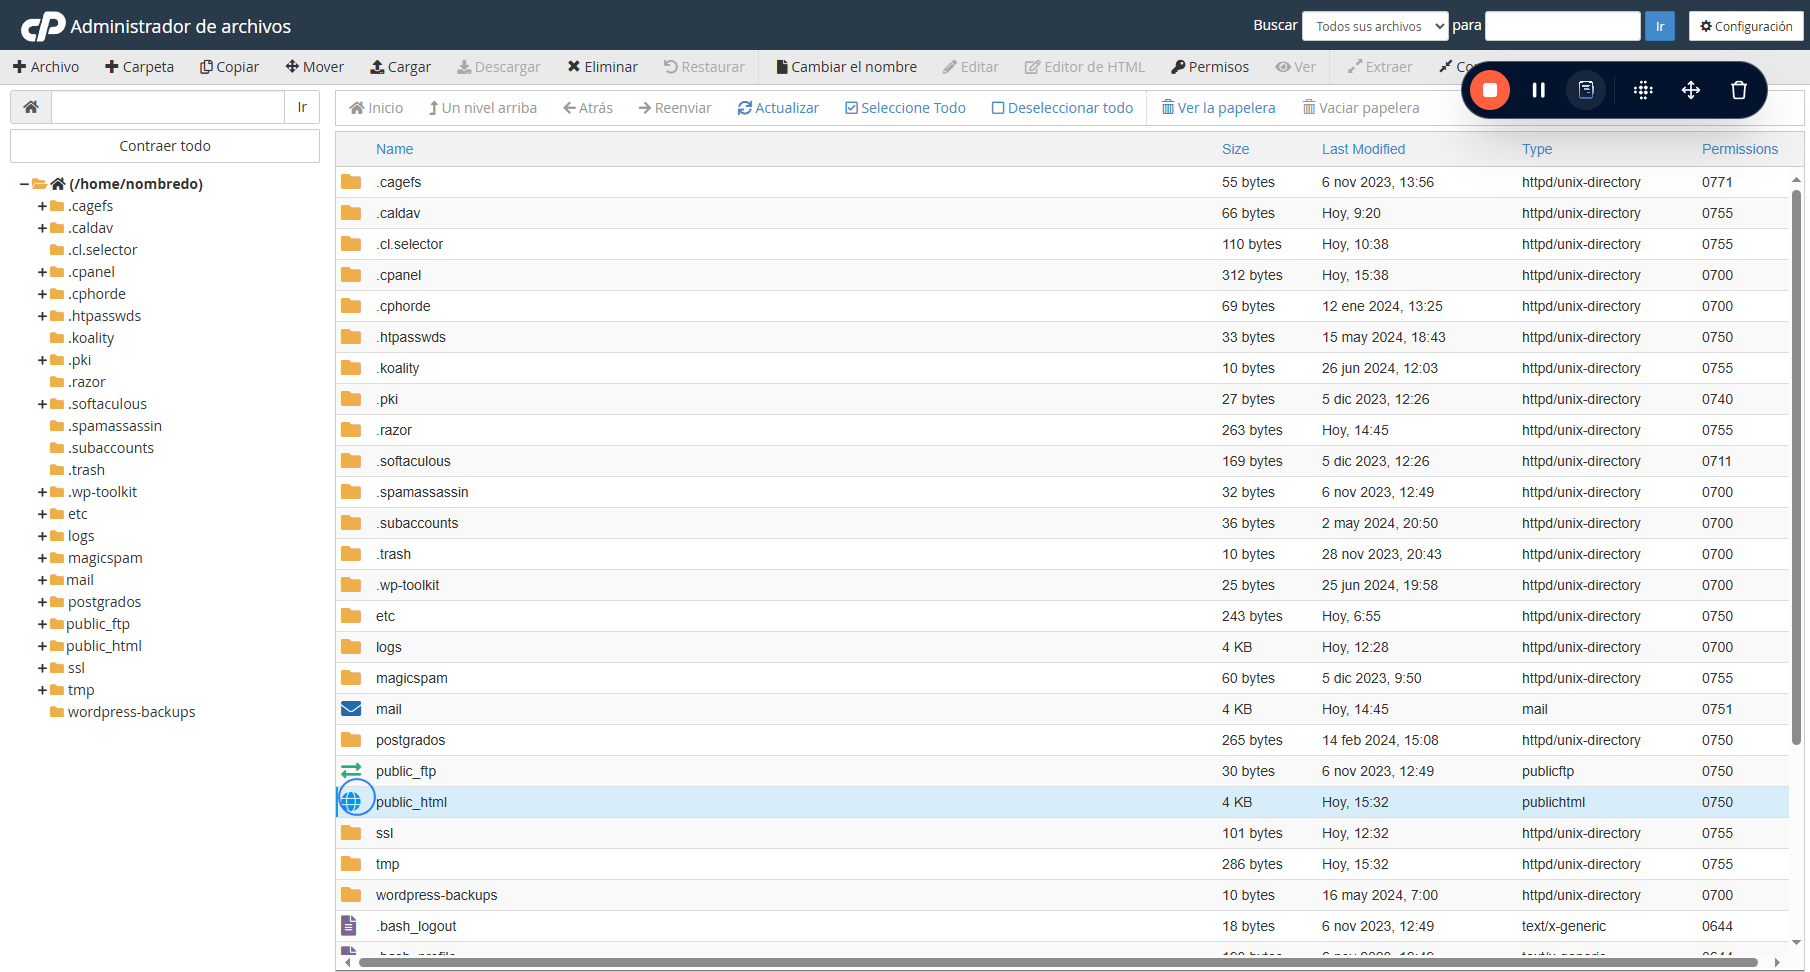Viewport: 1810px width, 972px height.
Task: Click the transfer-arrows icon of public_ftp
Action: coord(351,771)
